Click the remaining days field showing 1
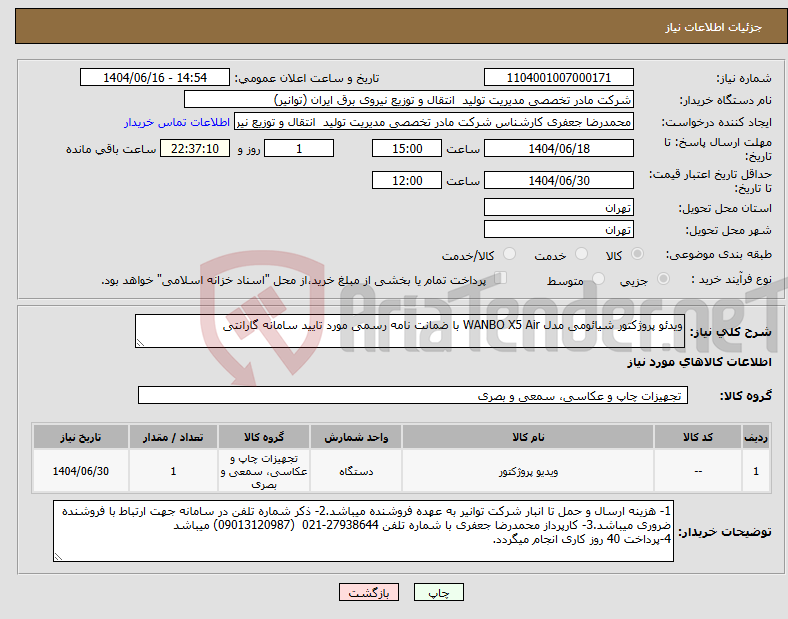 coord(299,149)
